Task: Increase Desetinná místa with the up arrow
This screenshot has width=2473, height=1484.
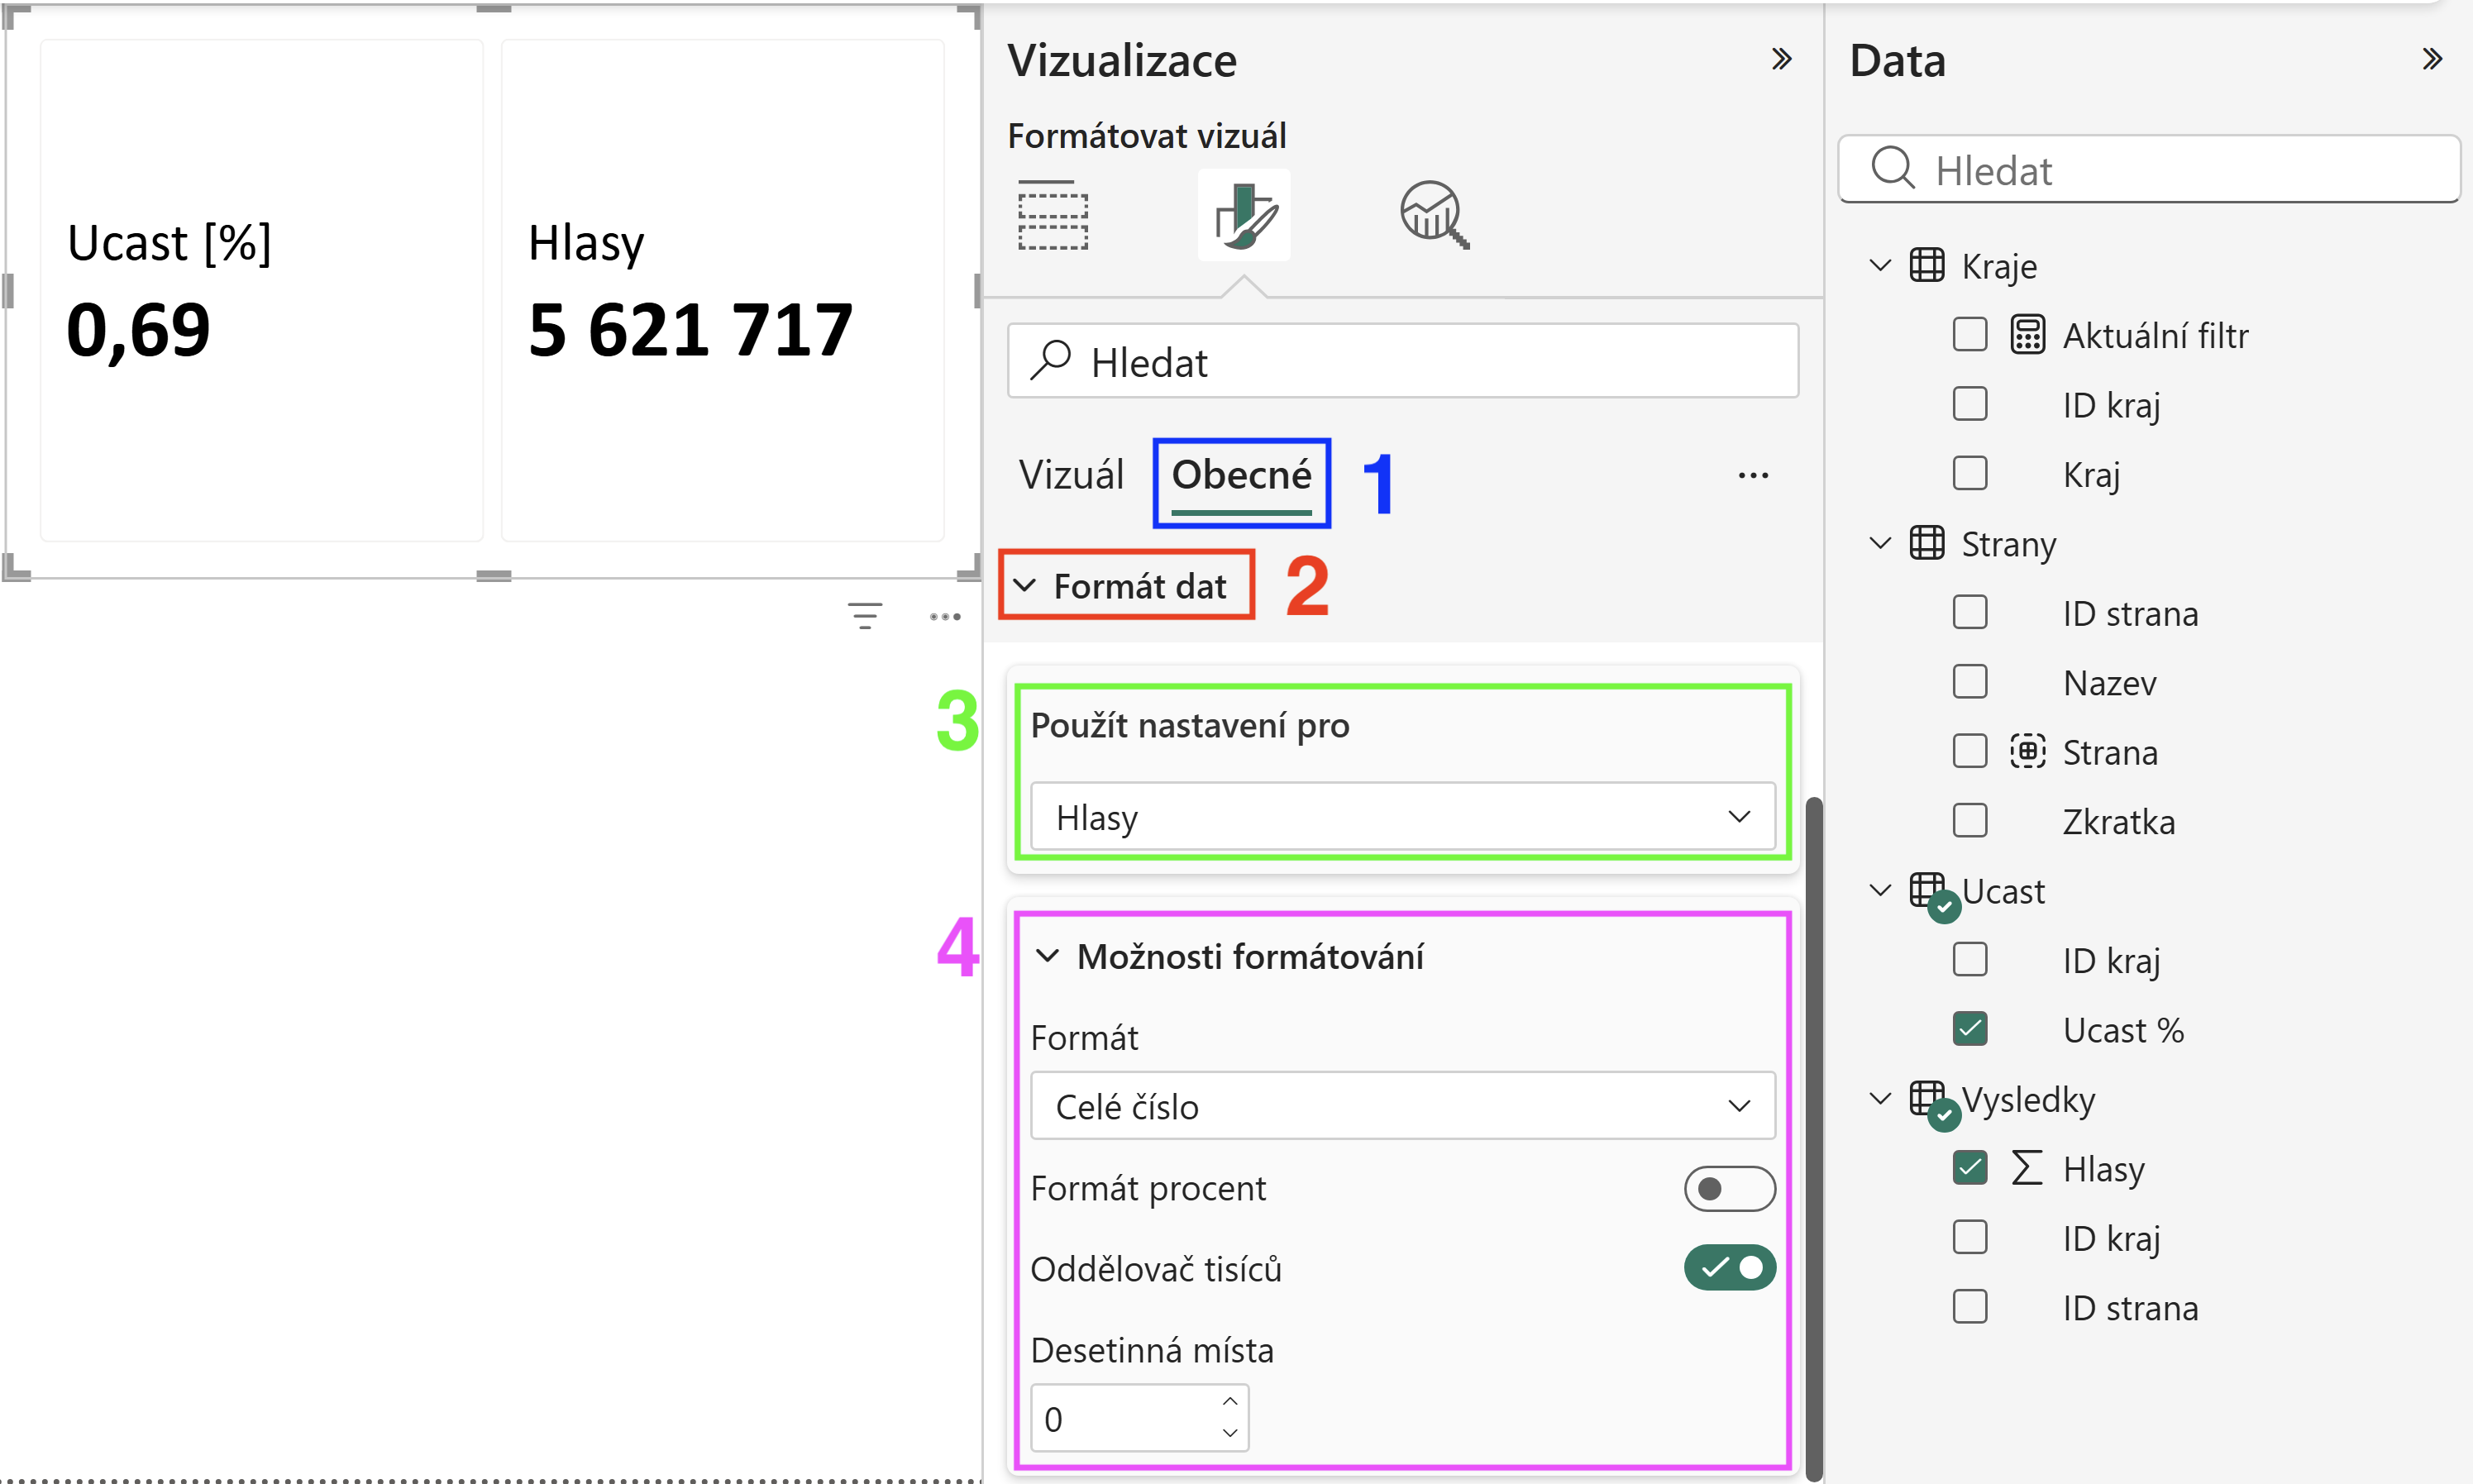Action: [1230, 1401]
